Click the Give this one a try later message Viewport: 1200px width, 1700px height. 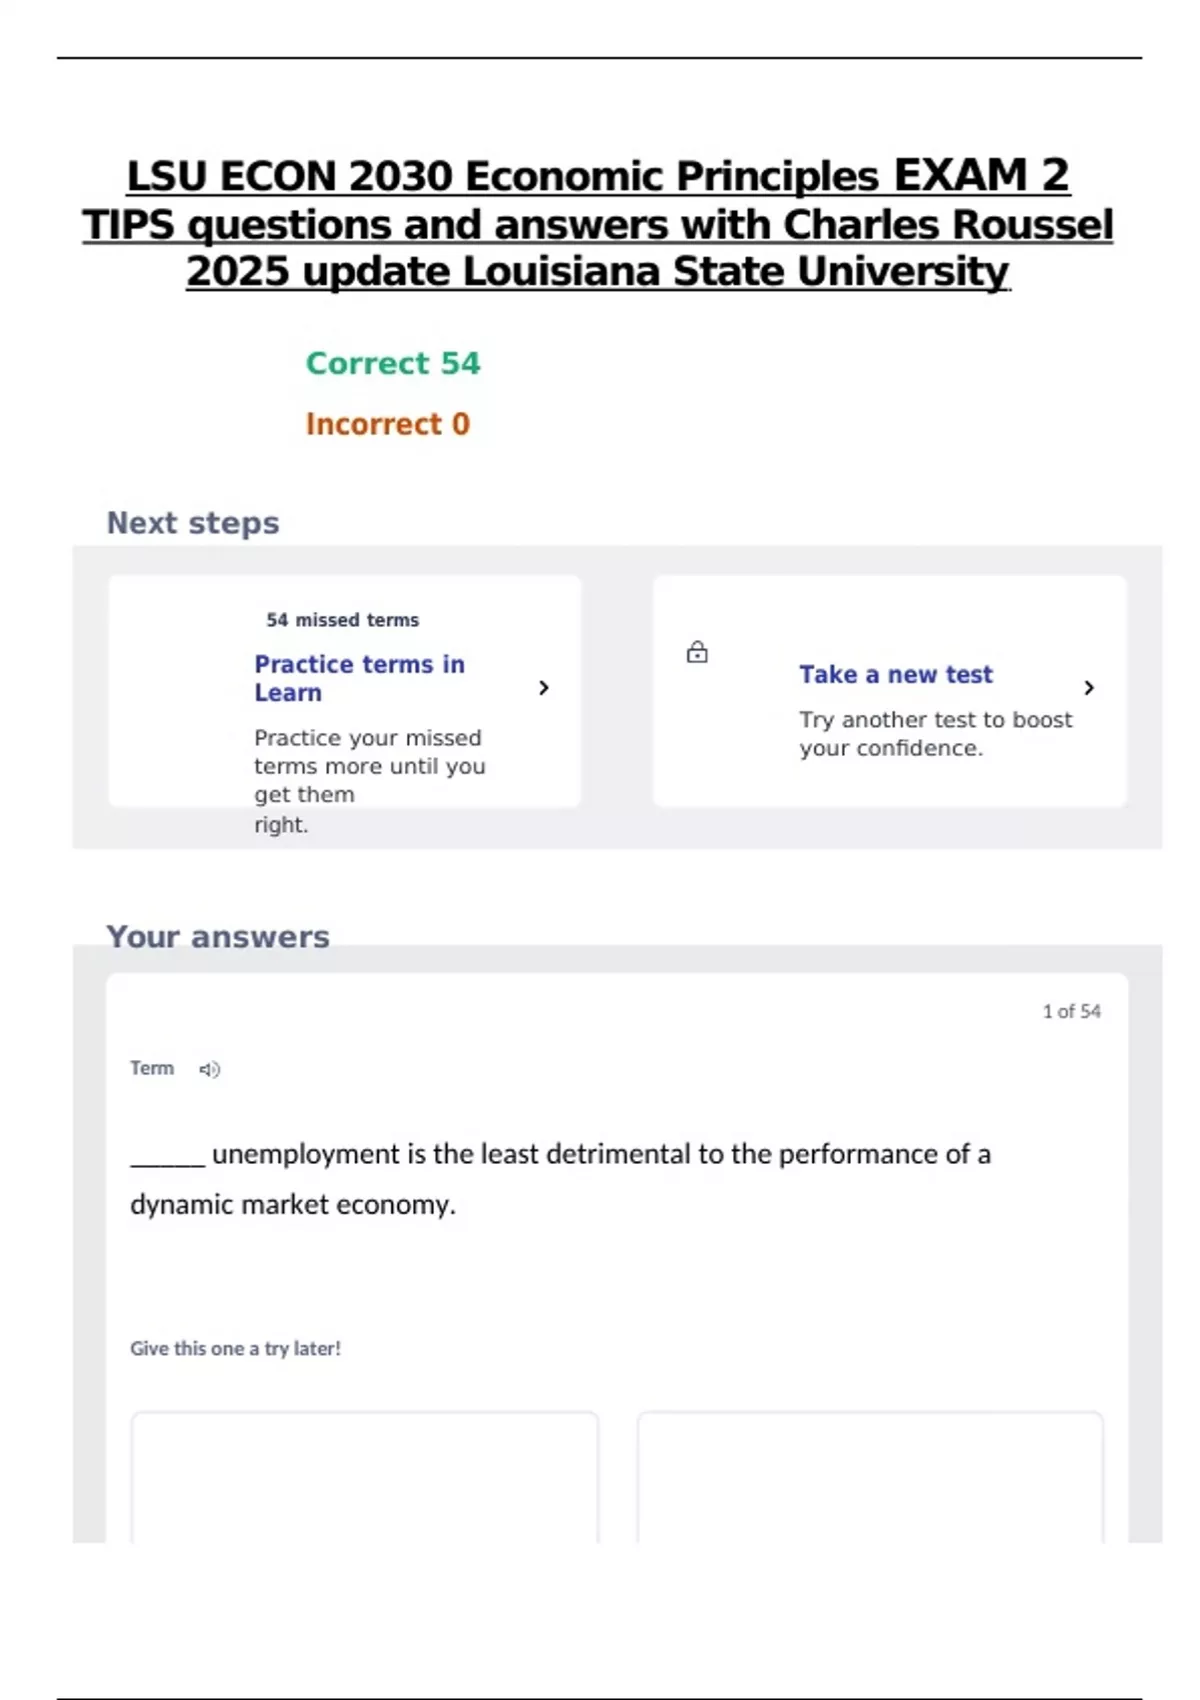235,1348
